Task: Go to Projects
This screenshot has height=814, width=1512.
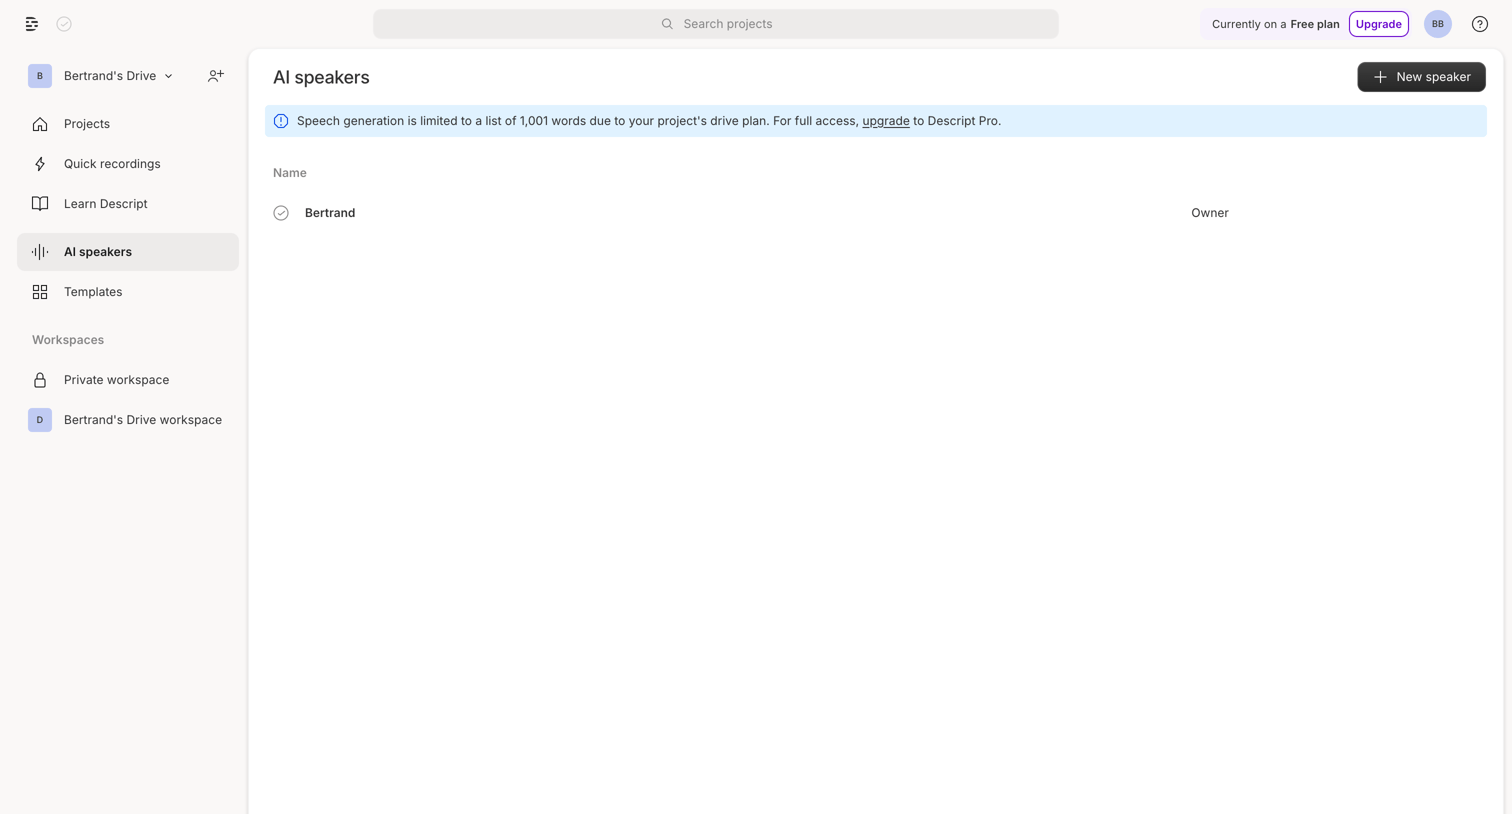Action: point(128,124)
